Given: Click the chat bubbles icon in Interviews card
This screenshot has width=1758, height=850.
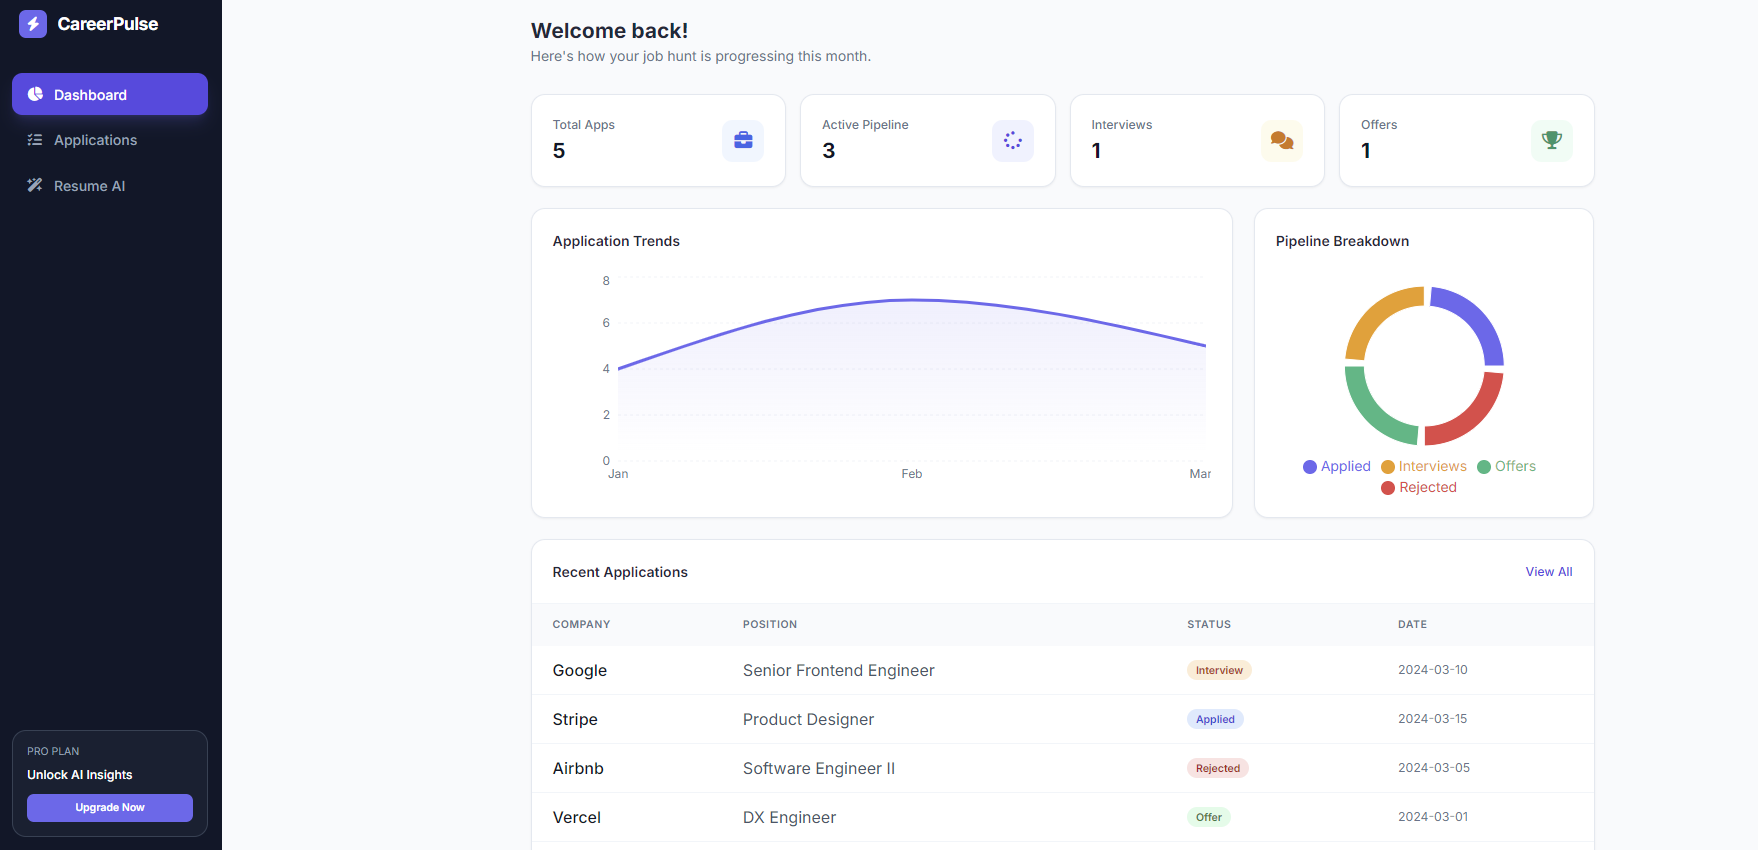Looking at the screenshot, I should [x=1281, y=140].
